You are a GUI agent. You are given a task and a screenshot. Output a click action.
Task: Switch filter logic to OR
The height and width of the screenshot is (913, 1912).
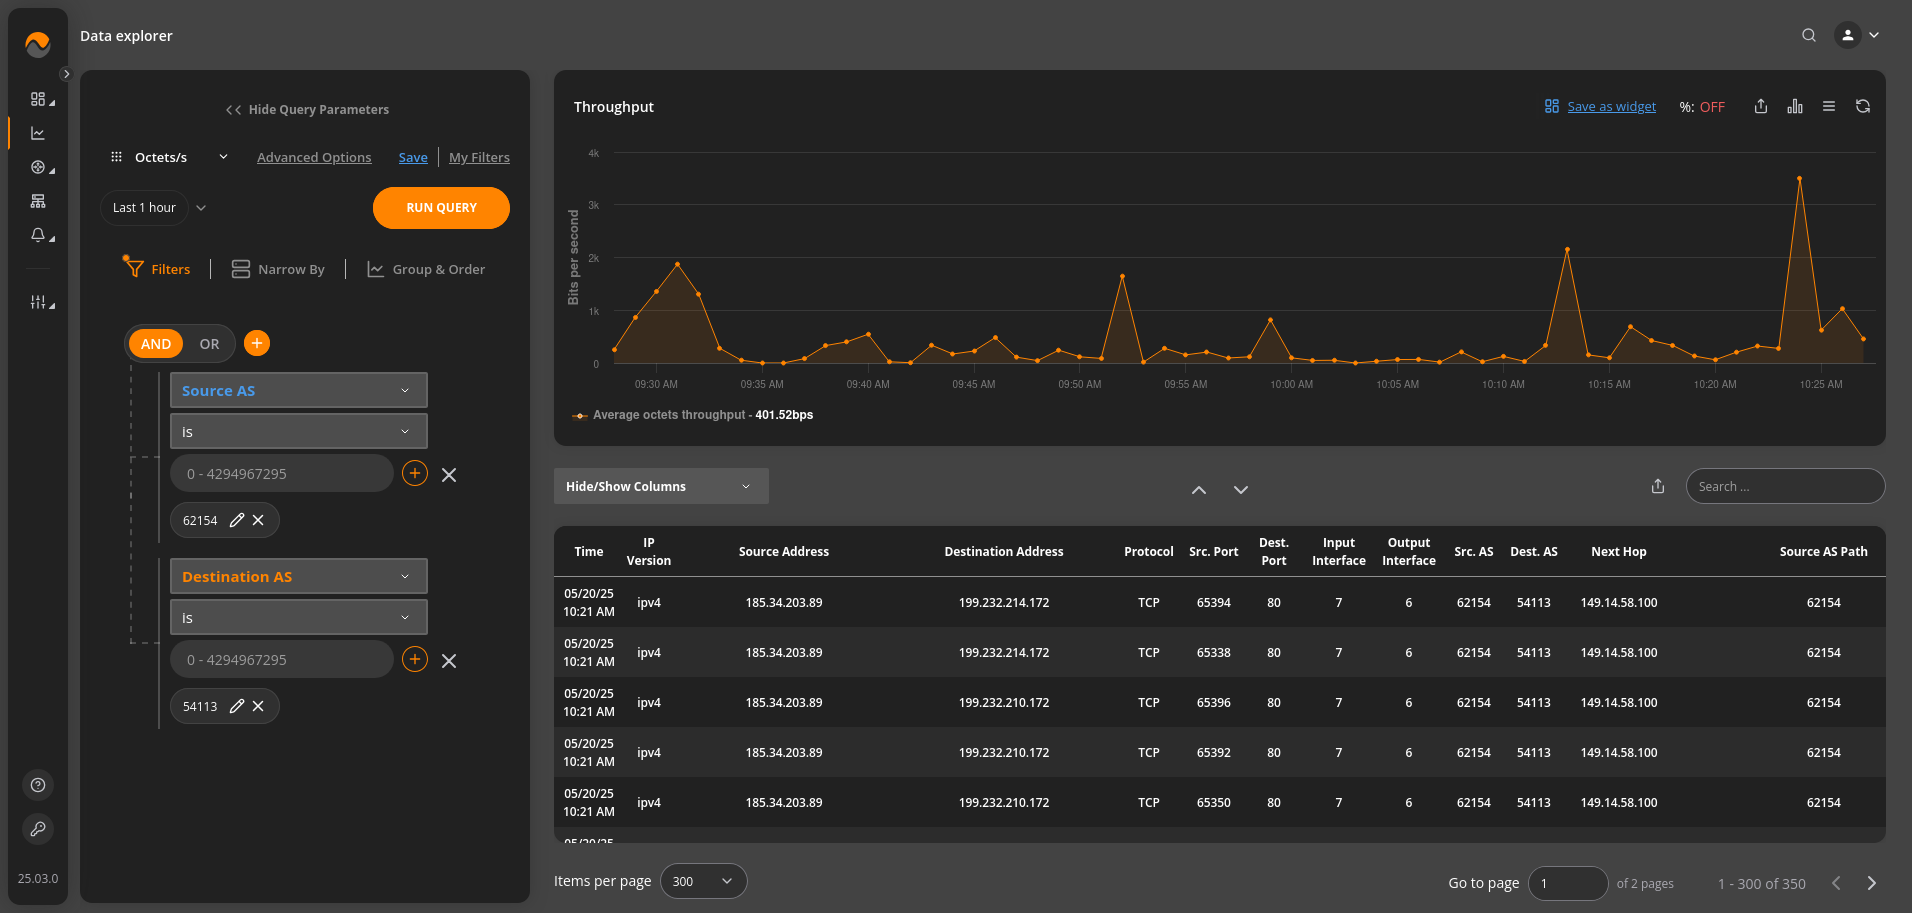[209, 344]
